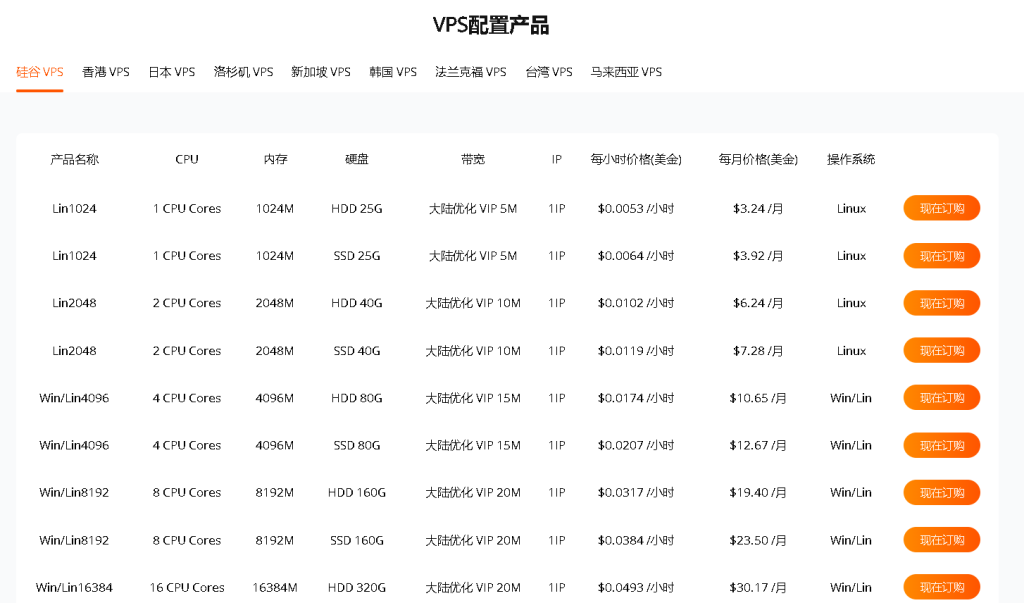Select the 洛杉矶 VPS tab
Image resolution: width=1024 pixels, height=603 pixels.
click(x=243, y=72)
